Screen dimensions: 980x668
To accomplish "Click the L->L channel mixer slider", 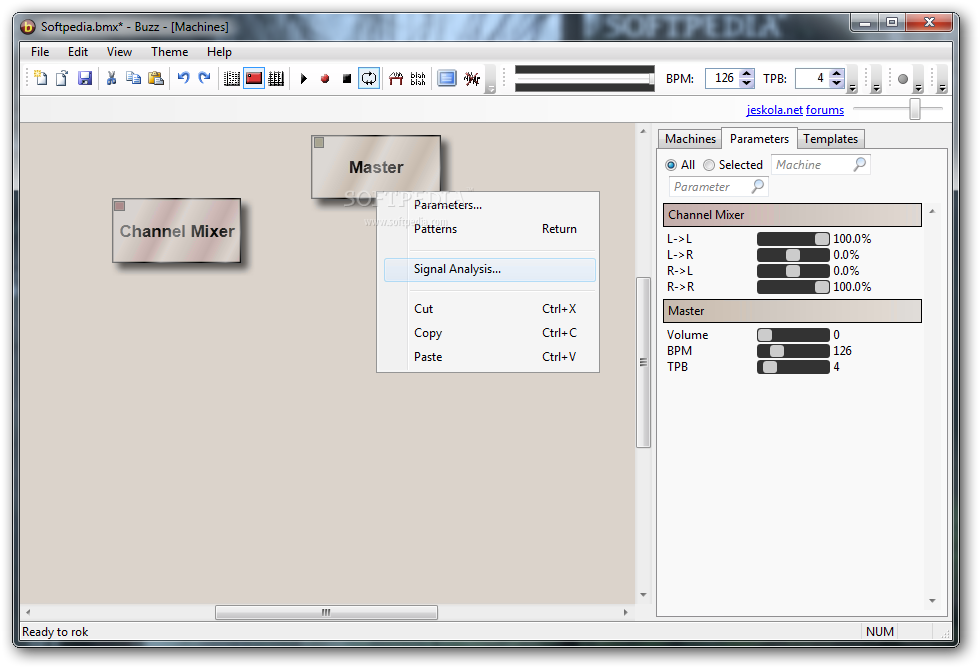I will 793,239.
